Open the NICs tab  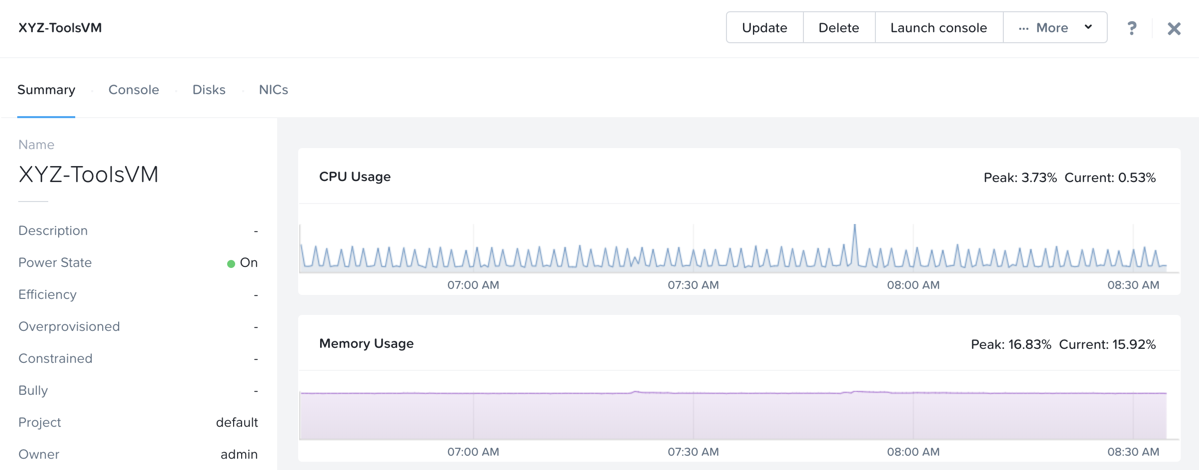click(x=273, y=89)
